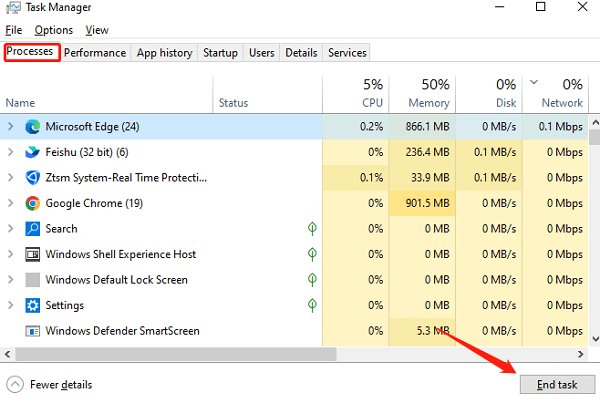Sort processes by Memory column header
600x403 pixels.
tap(427, 93)
